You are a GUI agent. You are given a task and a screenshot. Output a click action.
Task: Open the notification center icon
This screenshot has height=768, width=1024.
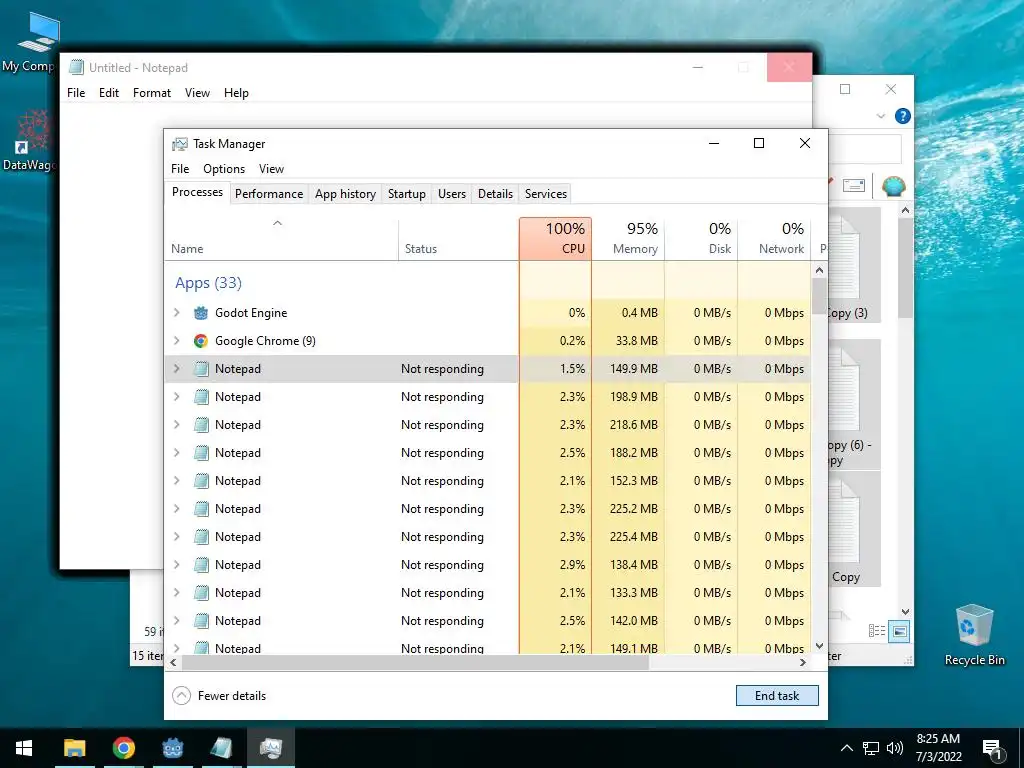coord(993,748)
